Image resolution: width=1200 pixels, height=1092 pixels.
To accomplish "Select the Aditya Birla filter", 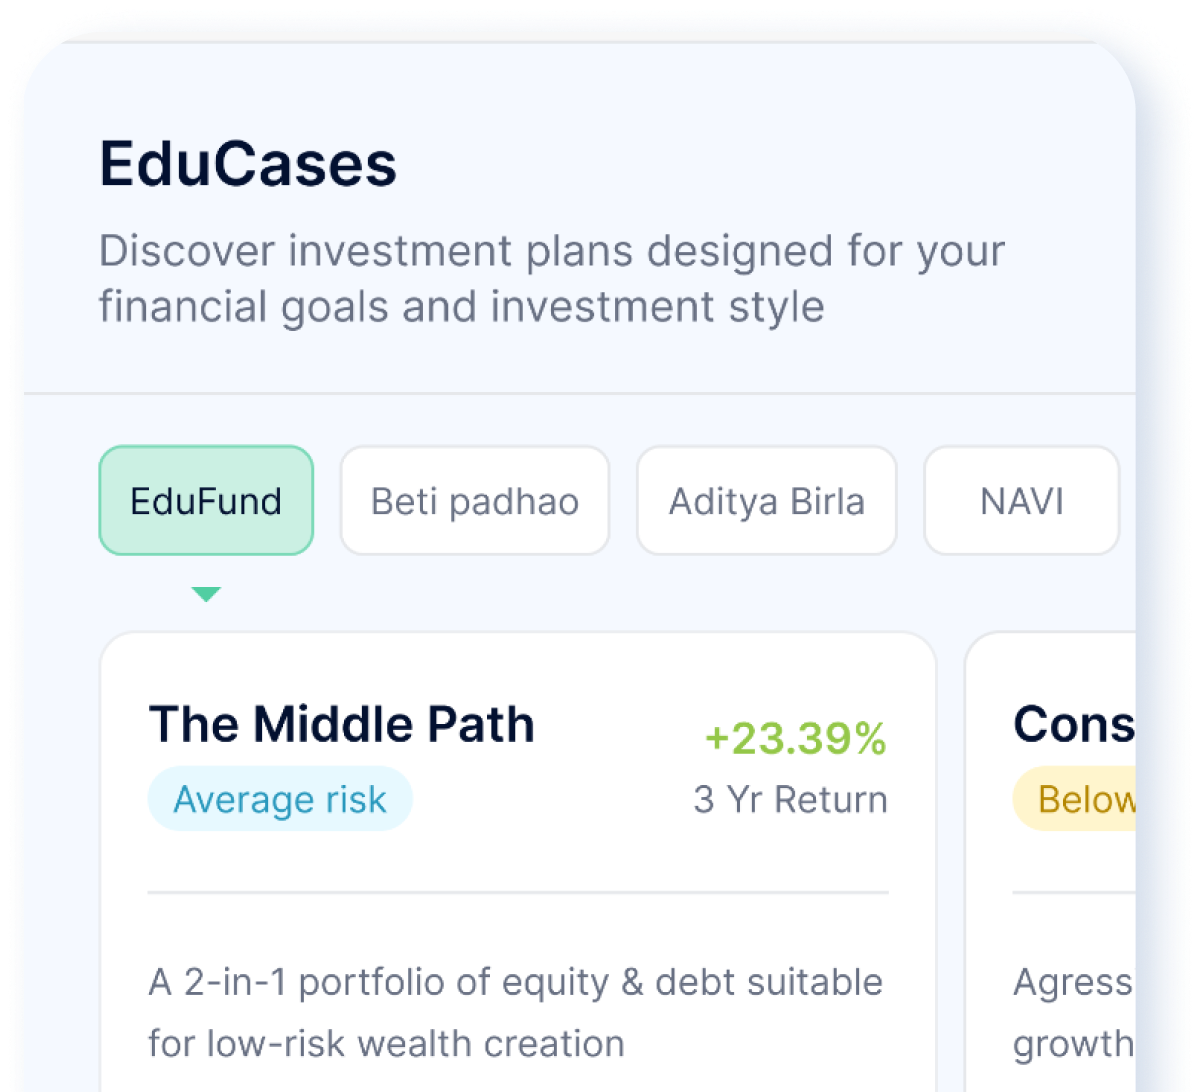I will point(766,500).
